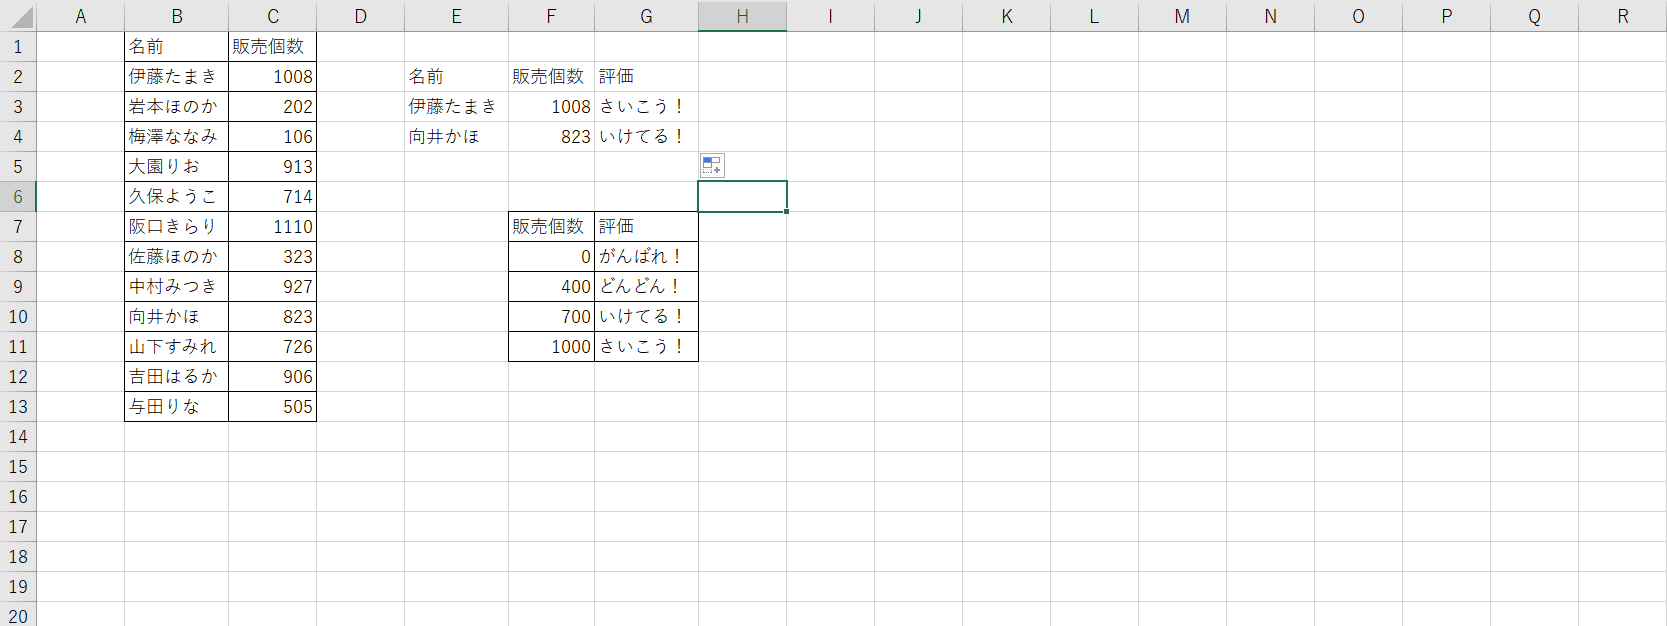Screen dimensions: 1667x626
Task: Select column F header
Action: click(x=551, y=16)
